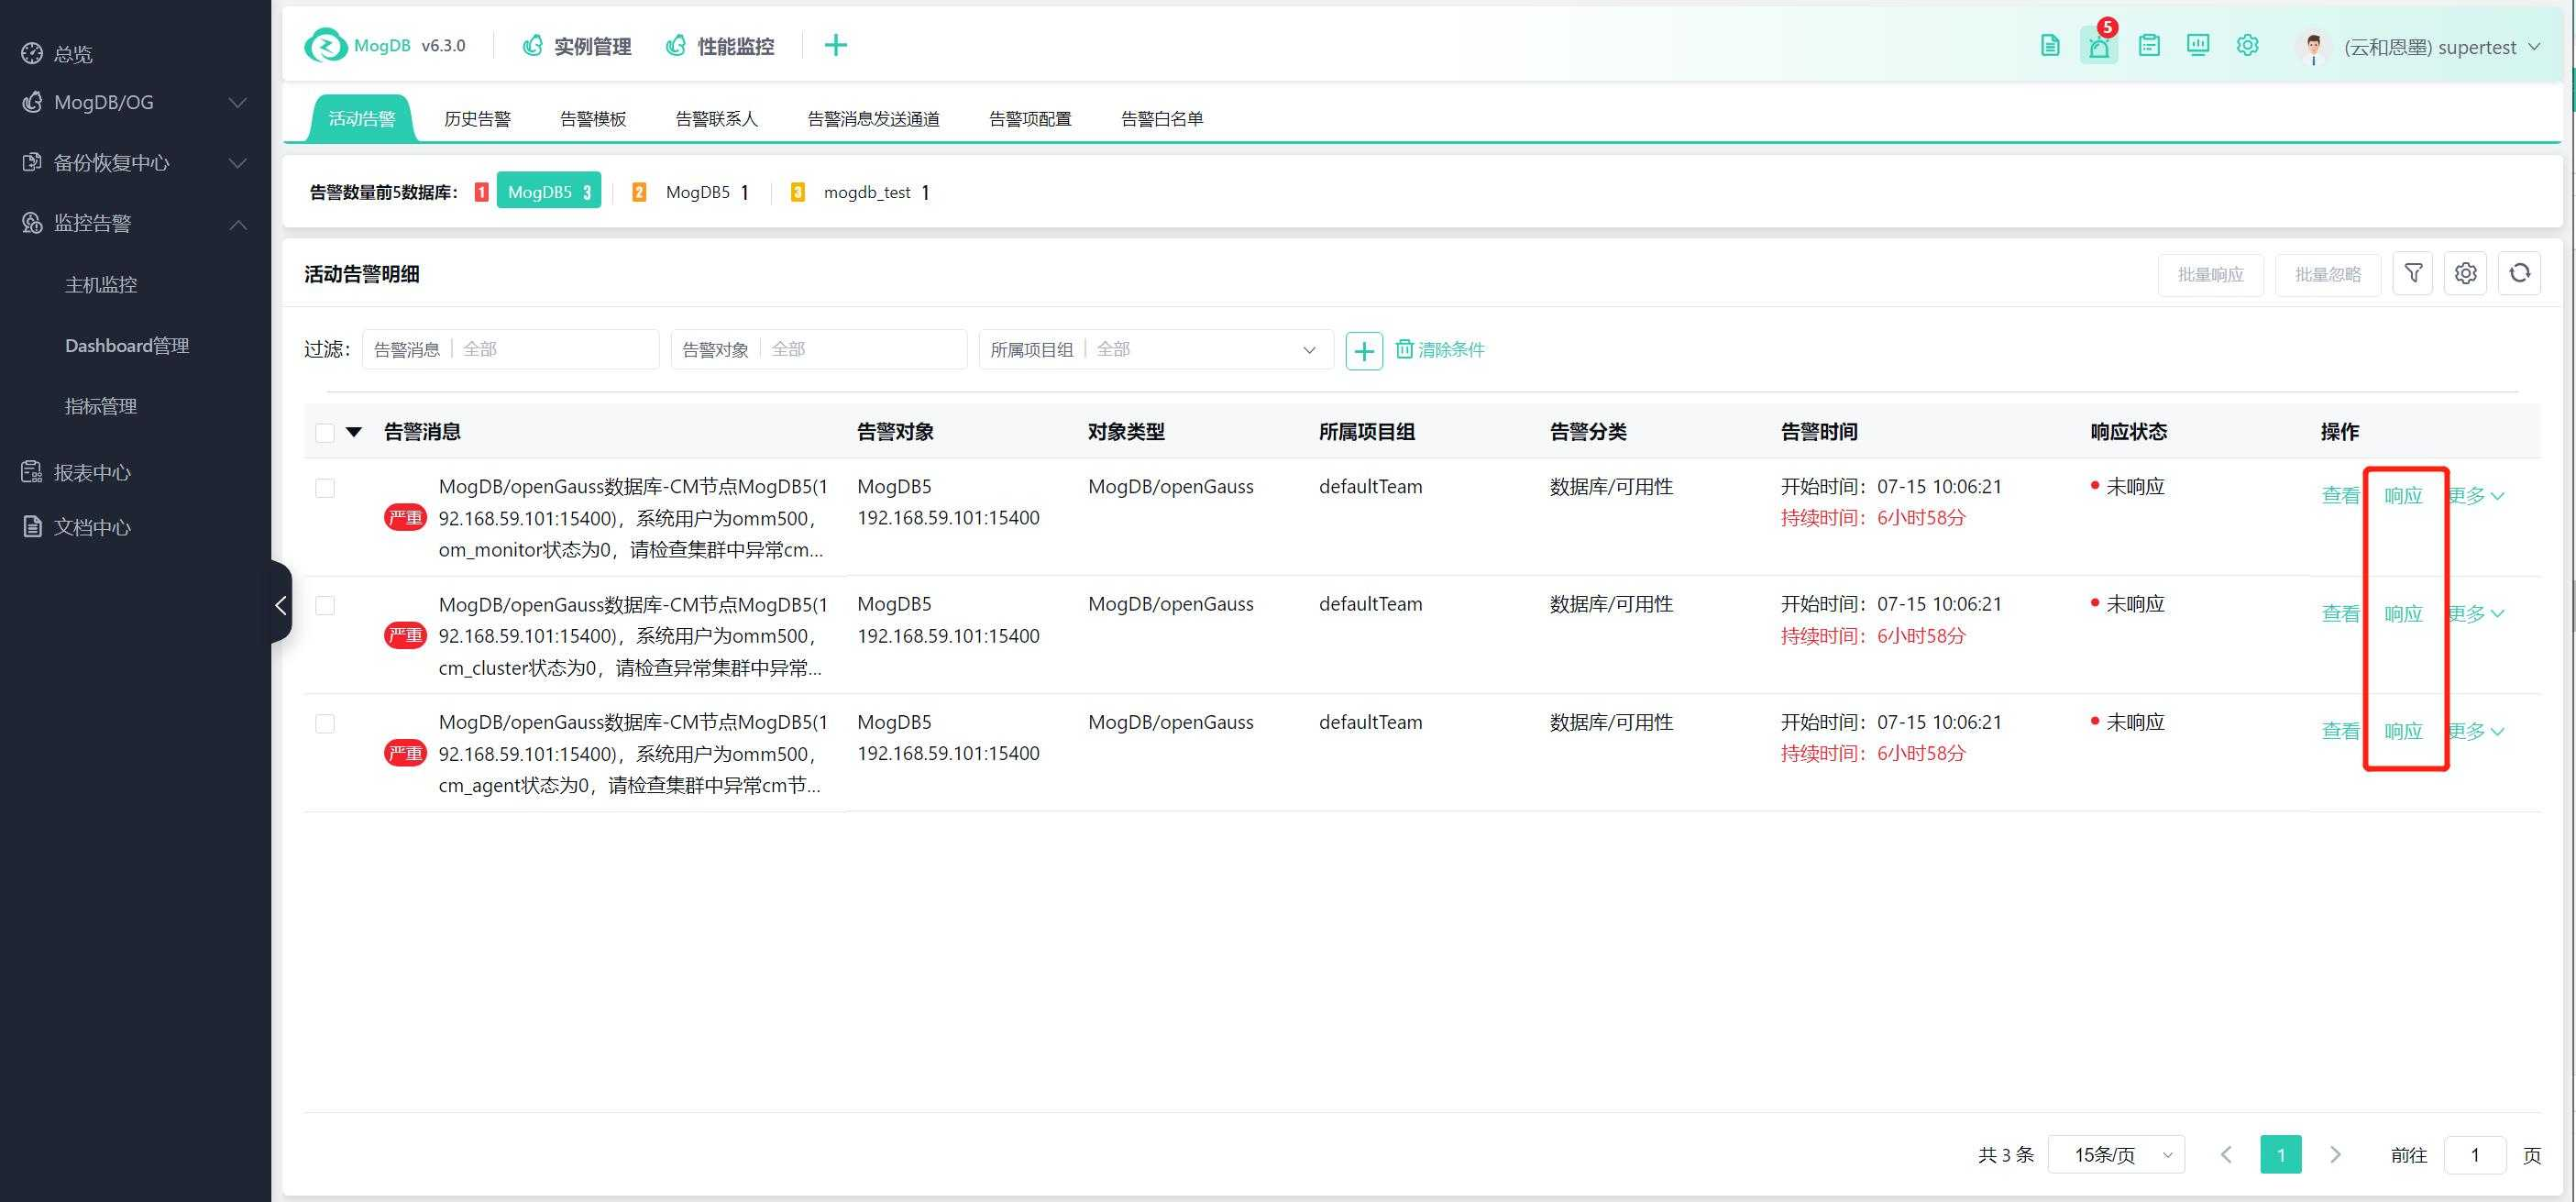Open 指标管理 in sidebar
This screenshot has width=2576, height=1202.
[x=101, y=406]
